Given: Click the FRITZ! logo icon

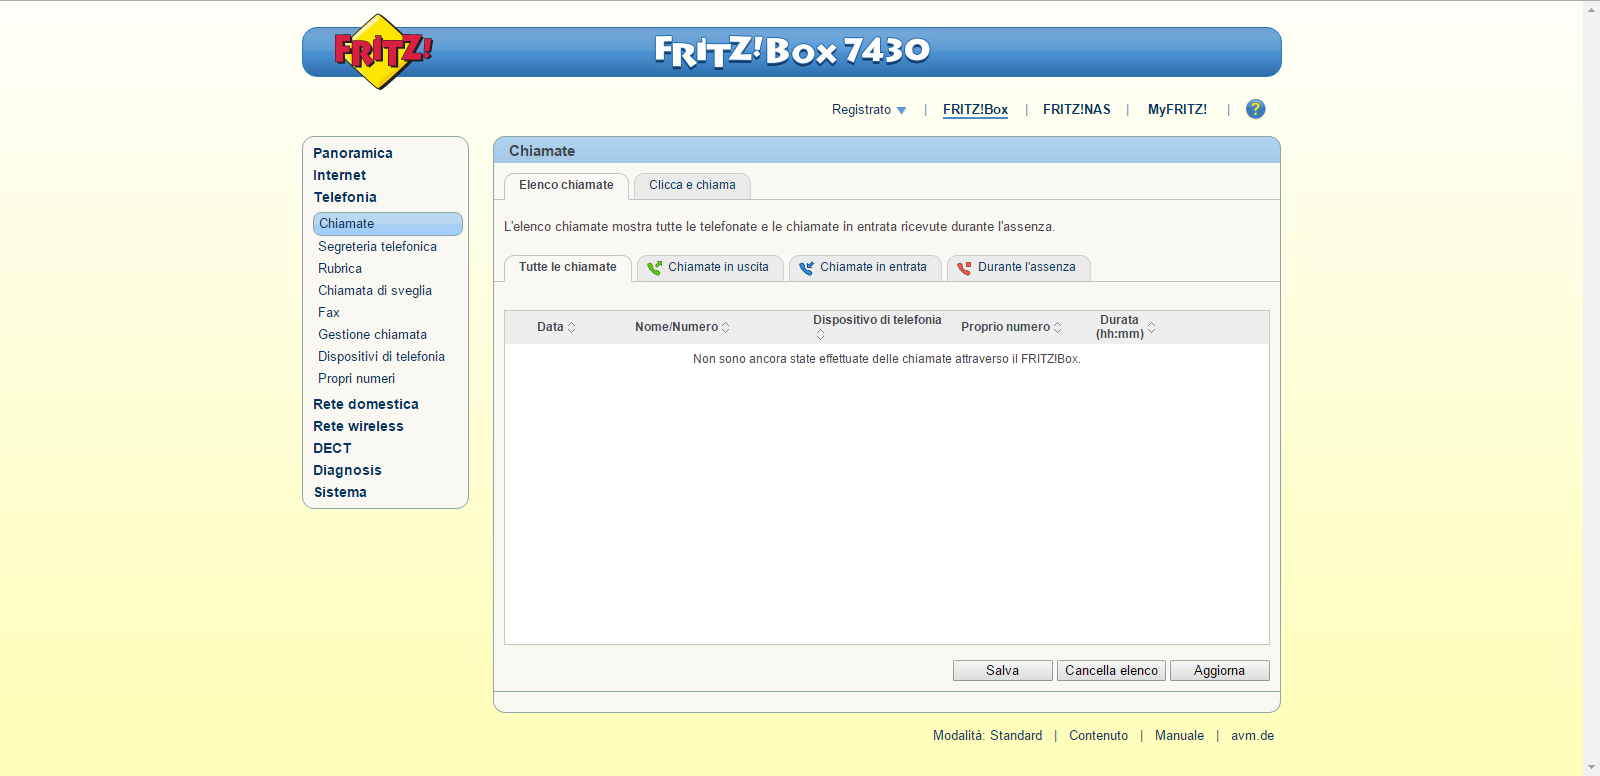Looking at the screenshot, I should pos(379,51).
